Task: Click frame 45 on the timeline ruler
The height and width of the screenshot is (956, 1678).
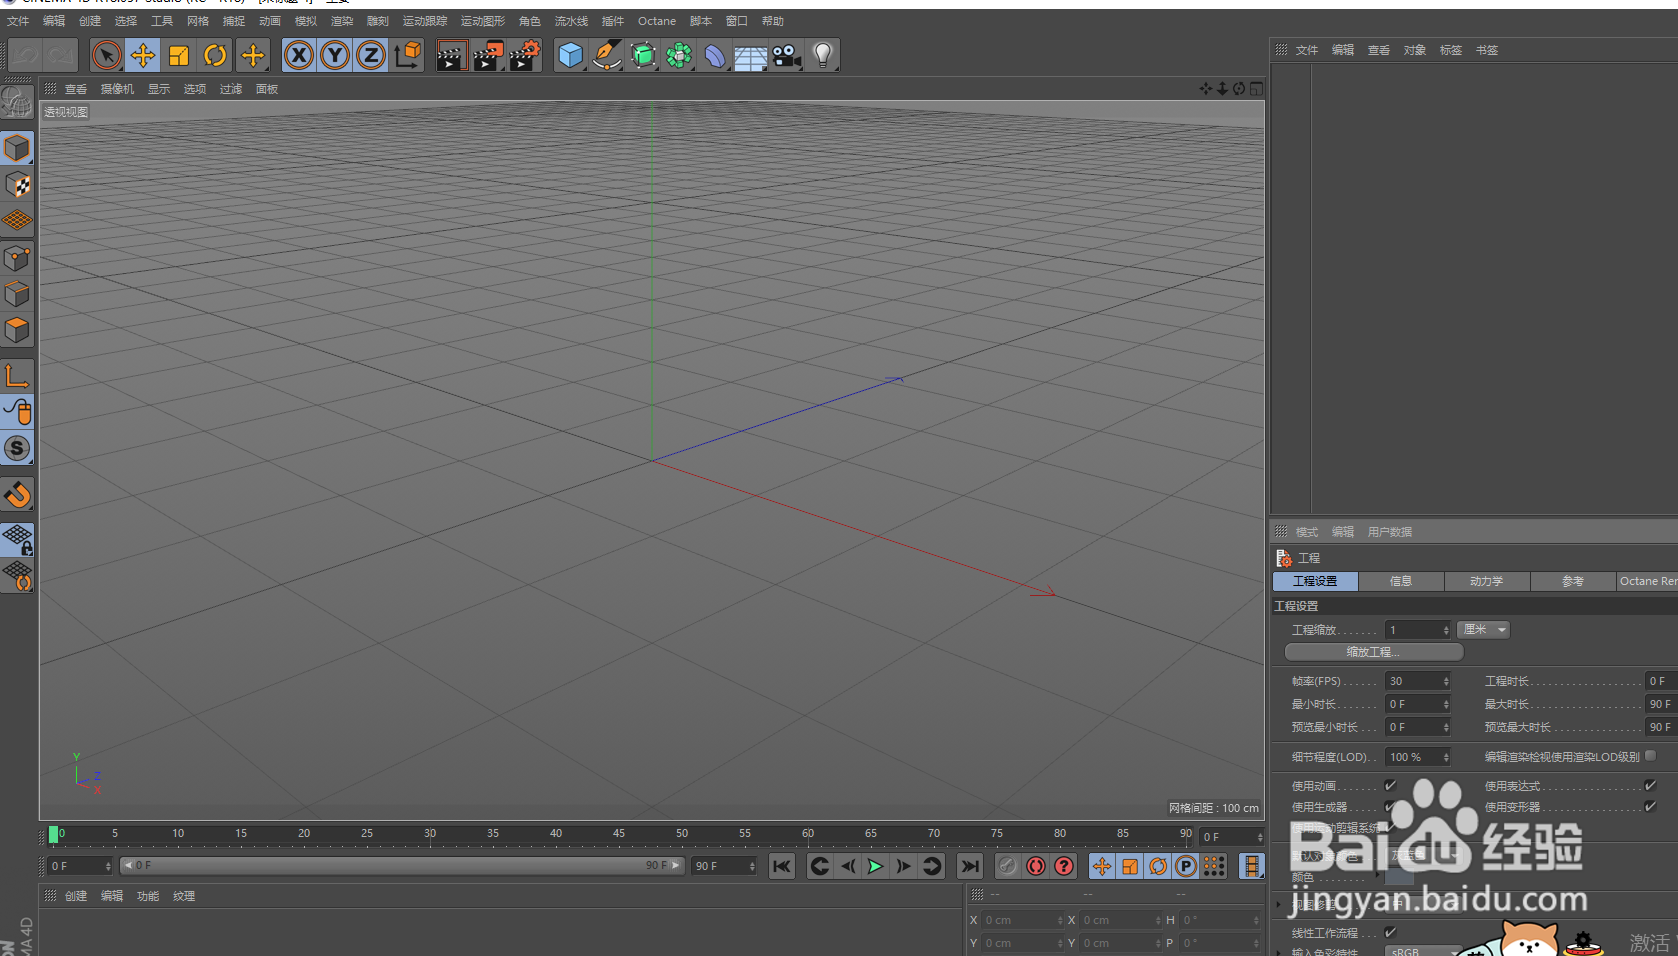Action: pyautogui.click(x=619, y=834)
